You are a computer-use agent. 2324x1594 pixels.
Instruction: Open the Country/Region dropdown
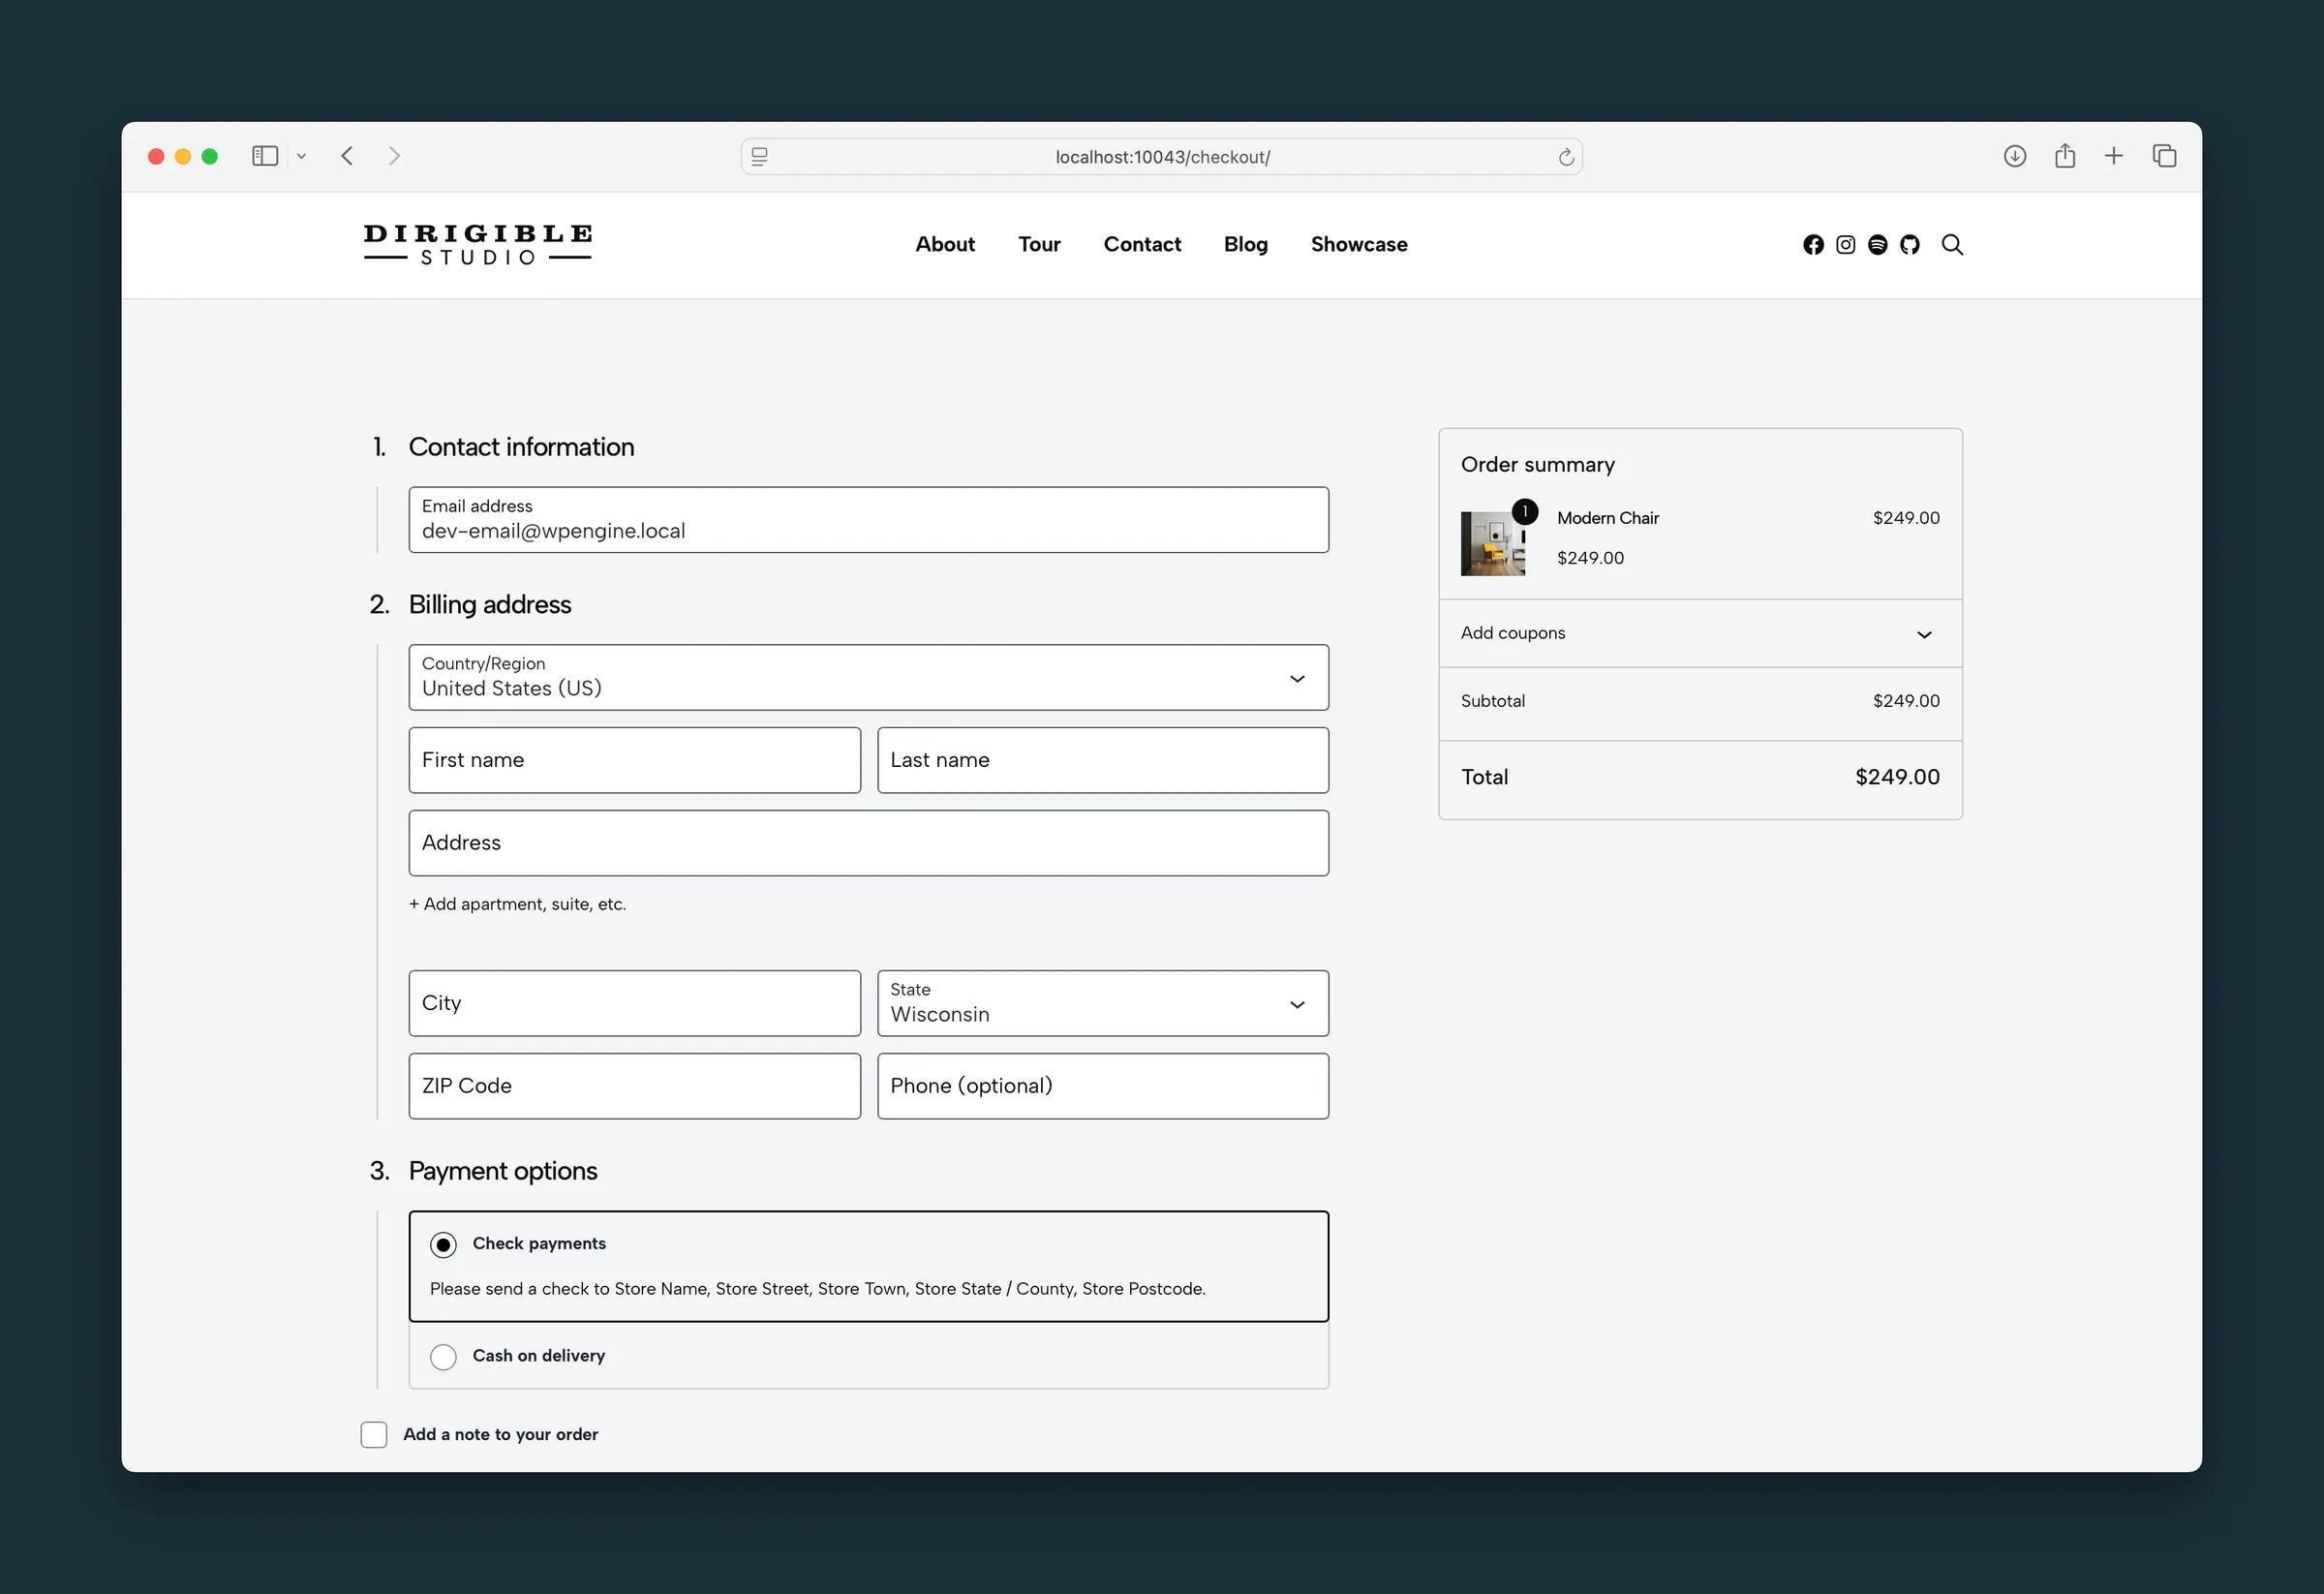[869, 678]
